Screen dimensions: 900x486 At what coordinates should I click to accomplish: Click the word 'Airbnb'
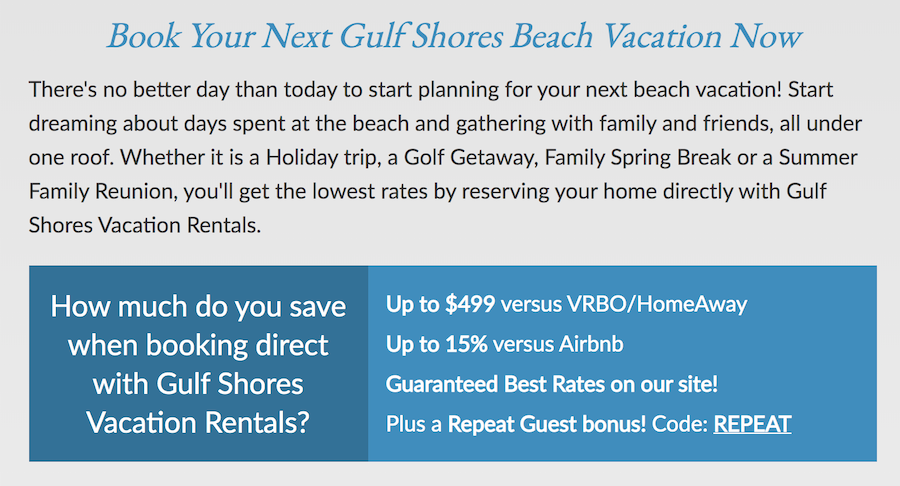coord(591,344)
